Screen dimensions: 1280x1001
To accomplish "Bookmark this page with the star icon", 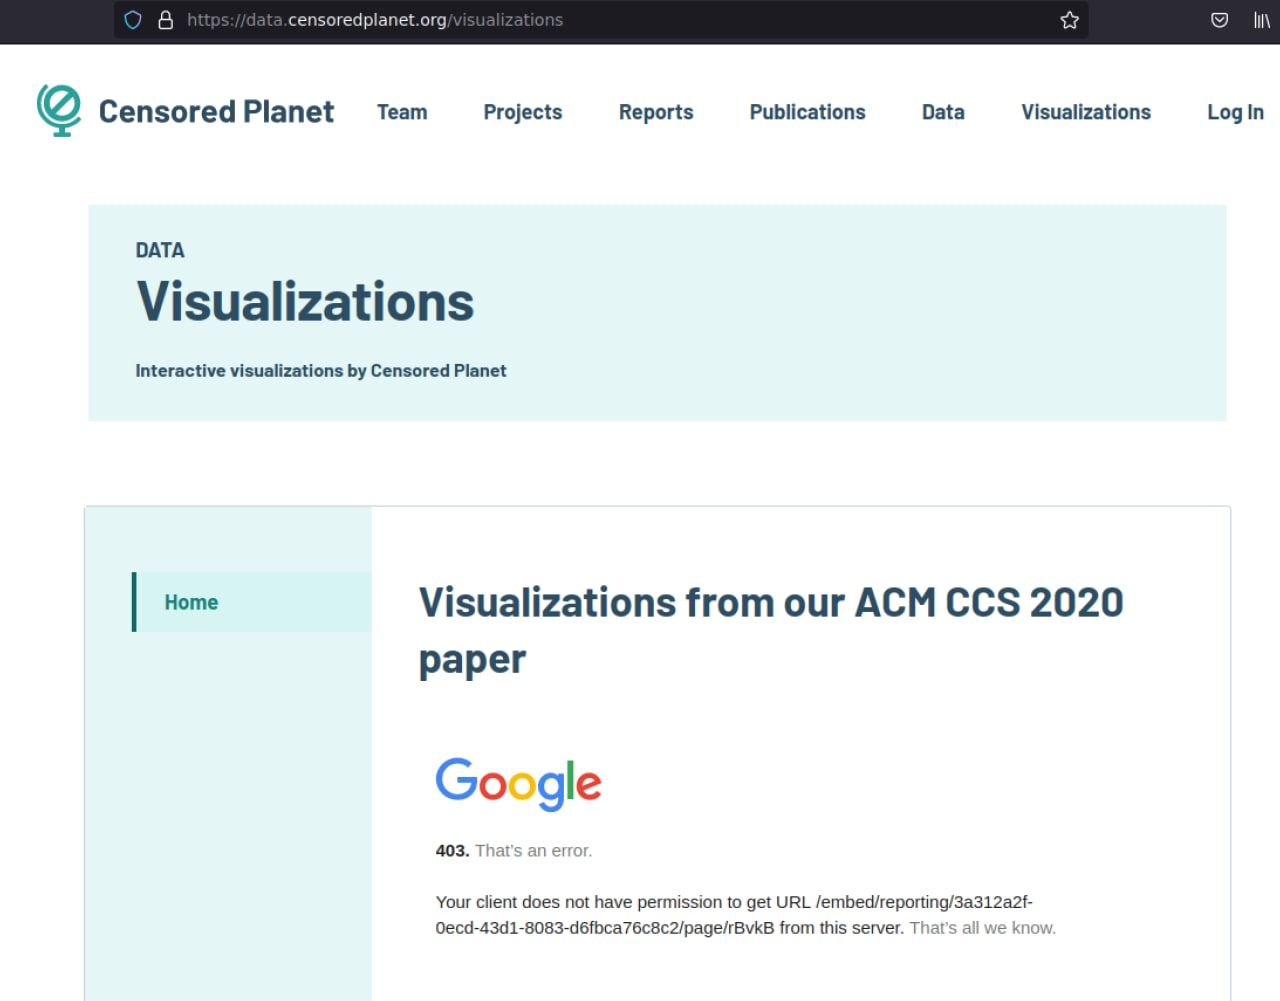I will pyautogui.click(x=1069, y=20).
